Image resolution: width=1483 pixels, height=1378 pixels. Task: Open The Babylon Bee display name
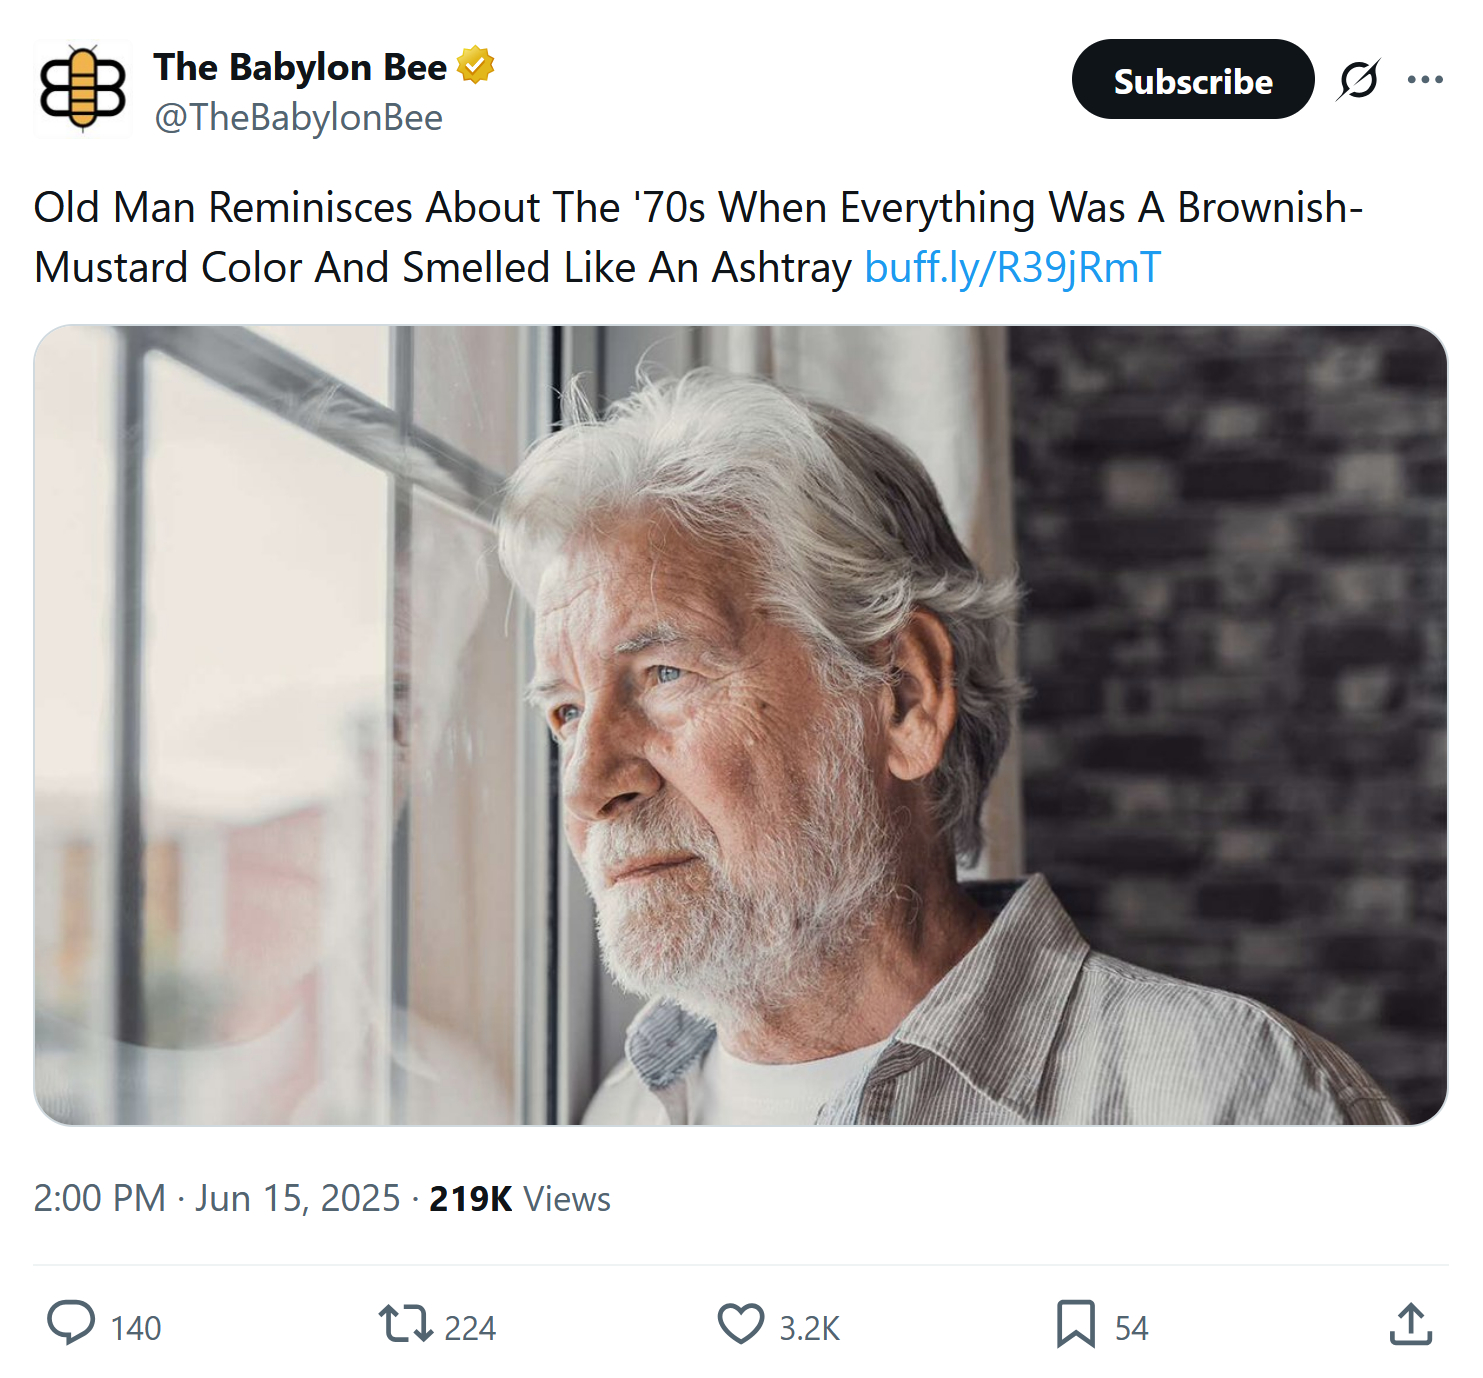300,67
